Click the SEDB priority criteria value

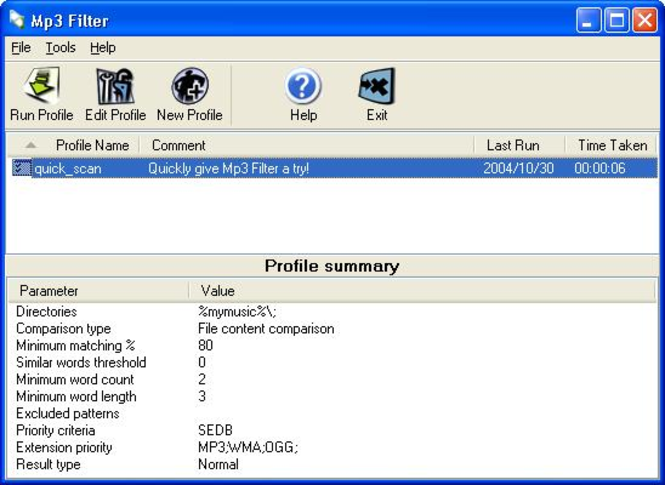(x=215, y=430)
